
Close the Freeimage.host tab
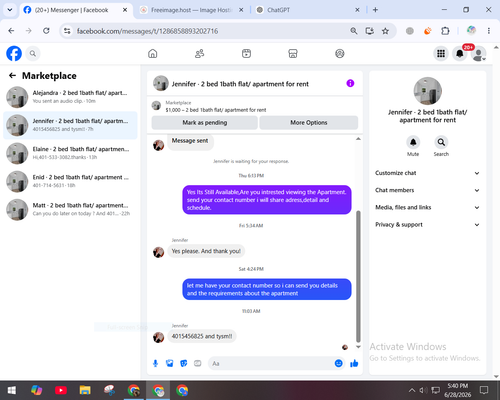click(x=241, y=10)
